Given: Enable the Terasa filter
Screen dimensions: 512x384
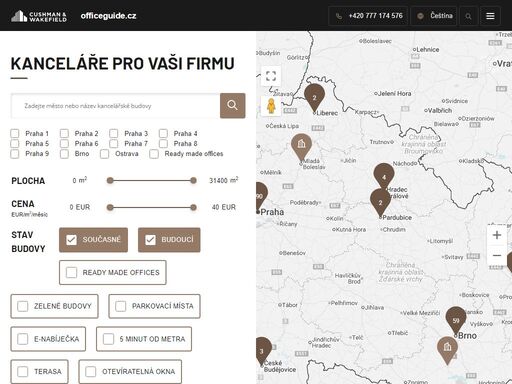Looking at the screenshot, I should click(x=39, y=371).
